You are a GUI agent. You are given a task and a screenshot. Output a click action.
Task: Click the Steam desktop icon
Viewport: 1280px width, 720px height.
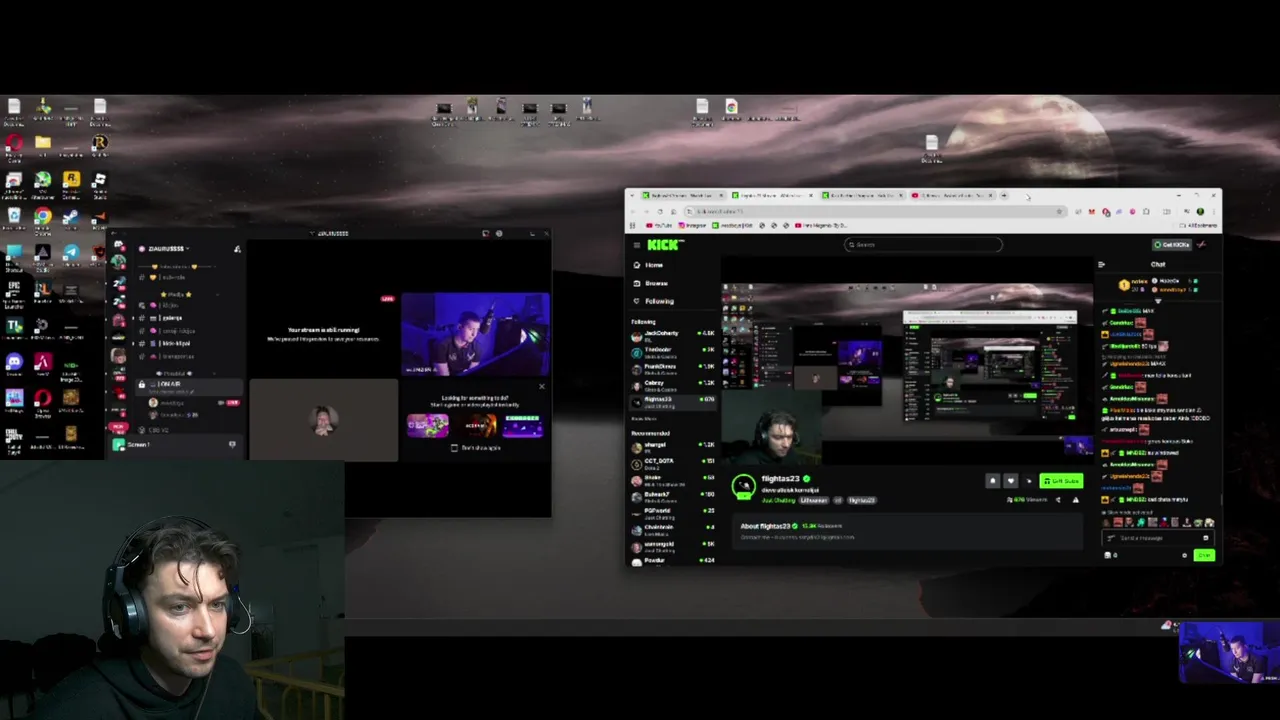(71, 216)
